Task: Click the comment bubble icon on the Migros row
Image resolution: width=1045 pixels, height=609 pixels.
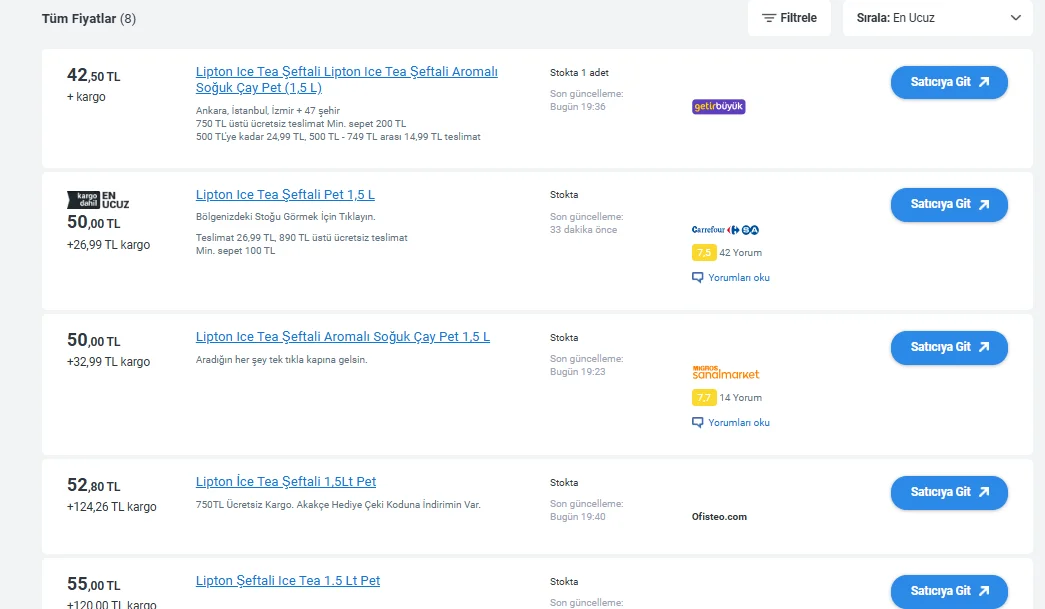Action: point(698,422)
